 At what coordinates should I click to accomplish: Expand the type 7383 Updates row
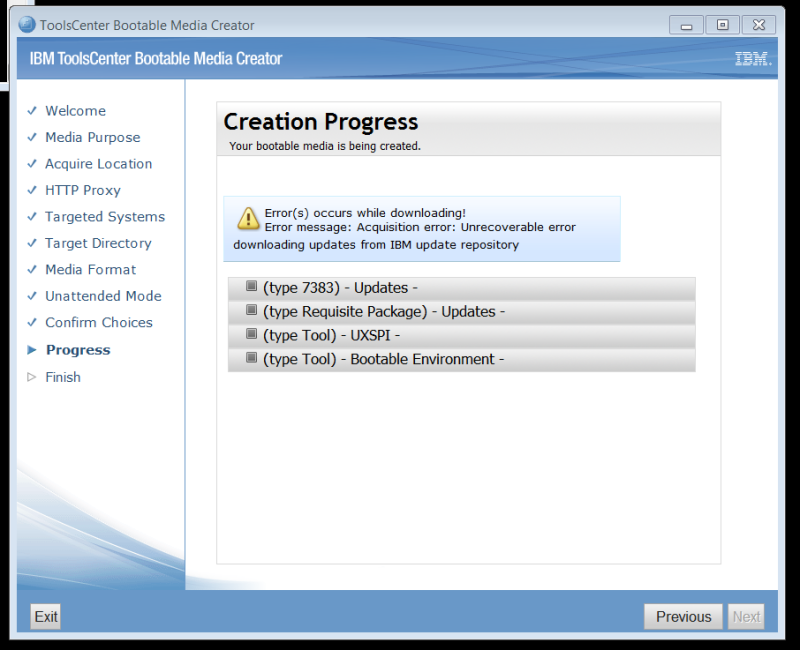(x=461, y=288)
